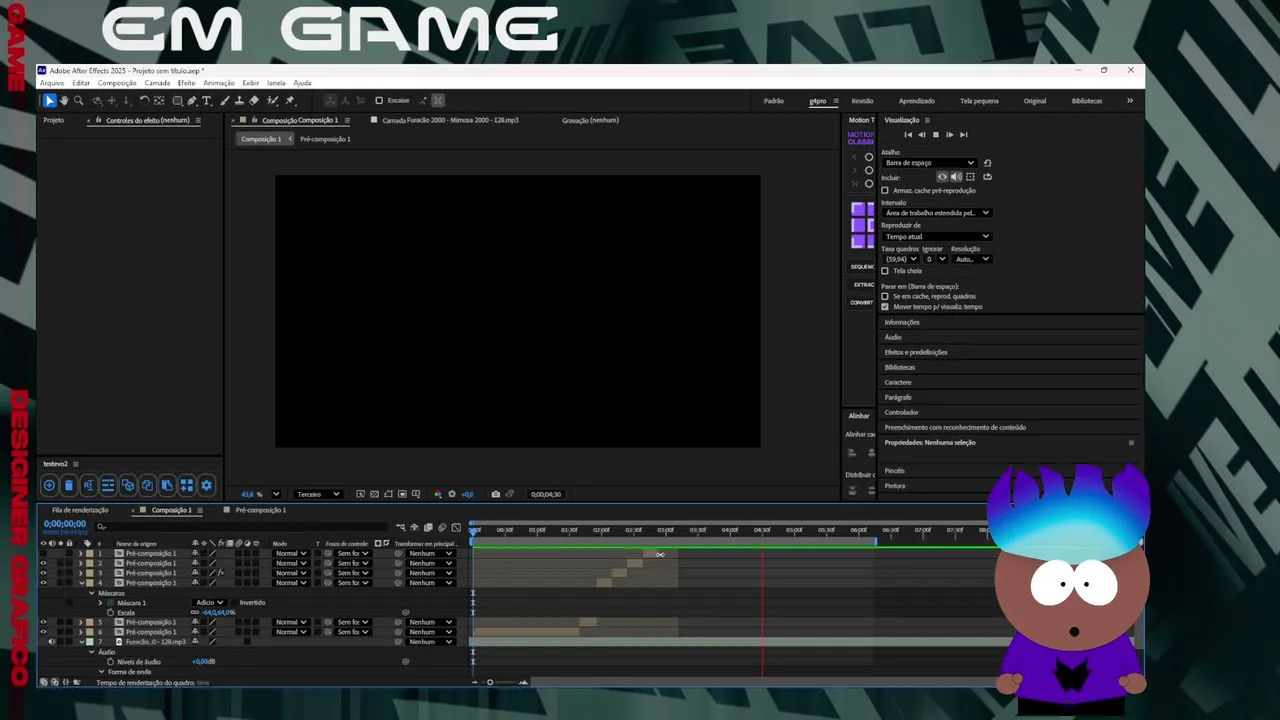Image resolution: width=1280 pixels, height=720 pixels.
Task: Open the Resolução Auto dropdown
Action: (971, 259)
